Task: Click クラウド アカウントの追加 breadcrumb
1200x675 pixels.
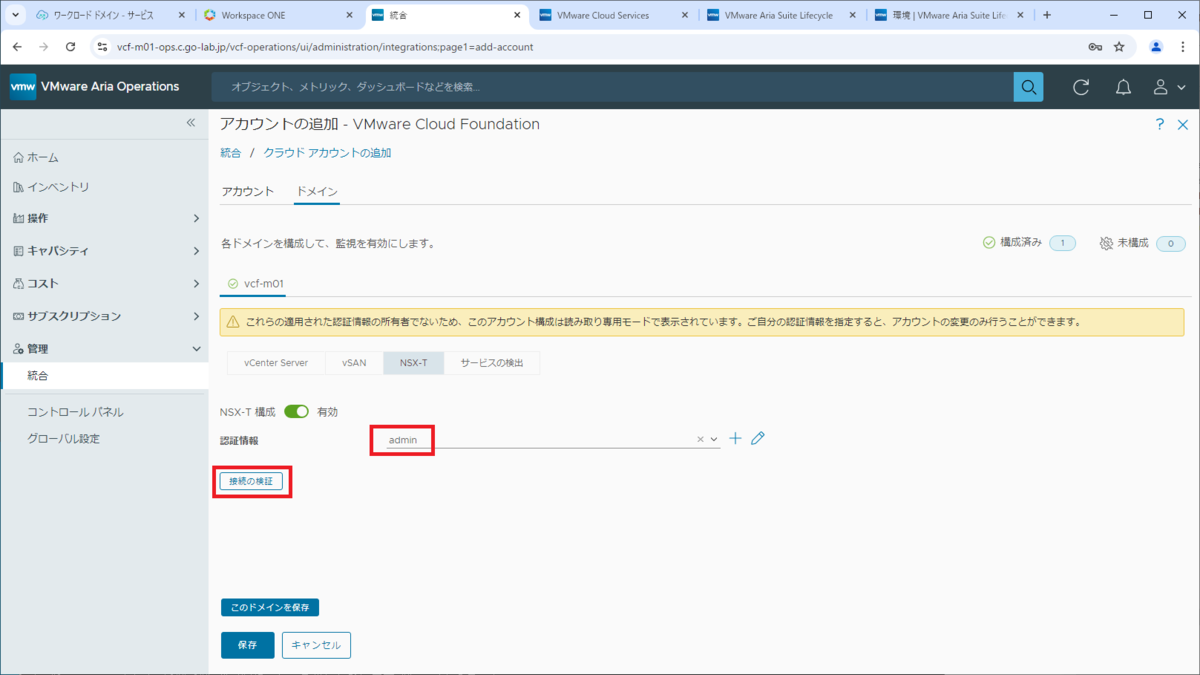Action: (x=328, y=153)
